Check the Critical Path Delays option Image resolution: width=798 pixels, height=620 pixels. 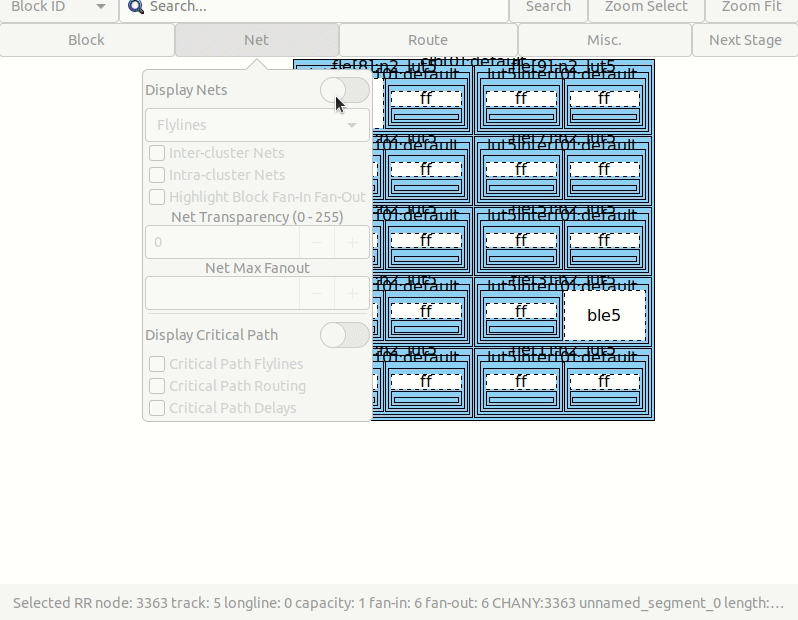[x=157, y=408]
